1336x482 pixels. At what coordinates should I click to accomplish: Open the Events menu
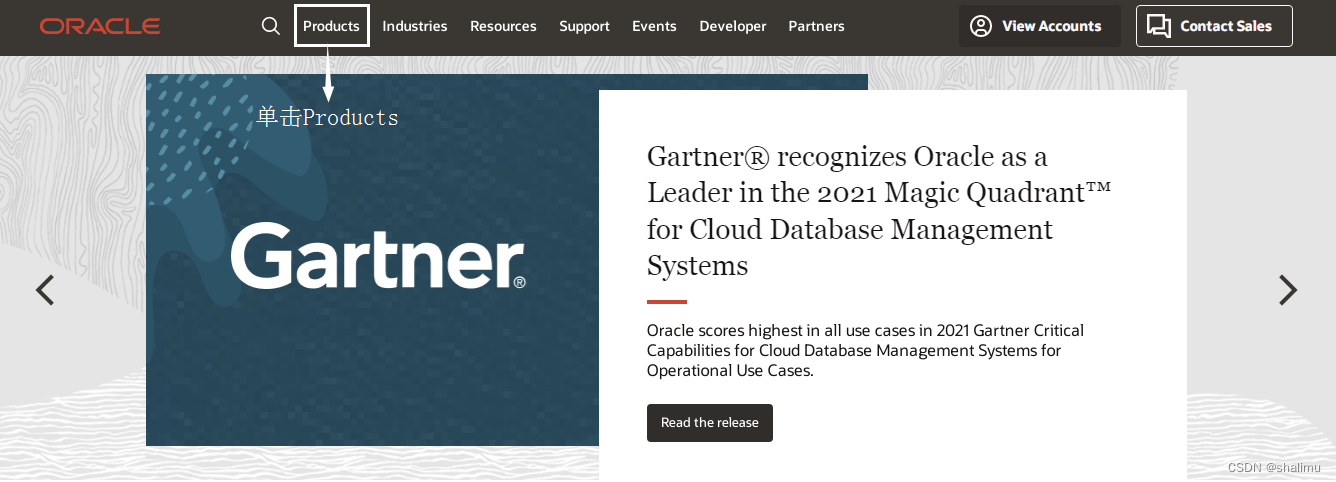click(x=654, y=26)
